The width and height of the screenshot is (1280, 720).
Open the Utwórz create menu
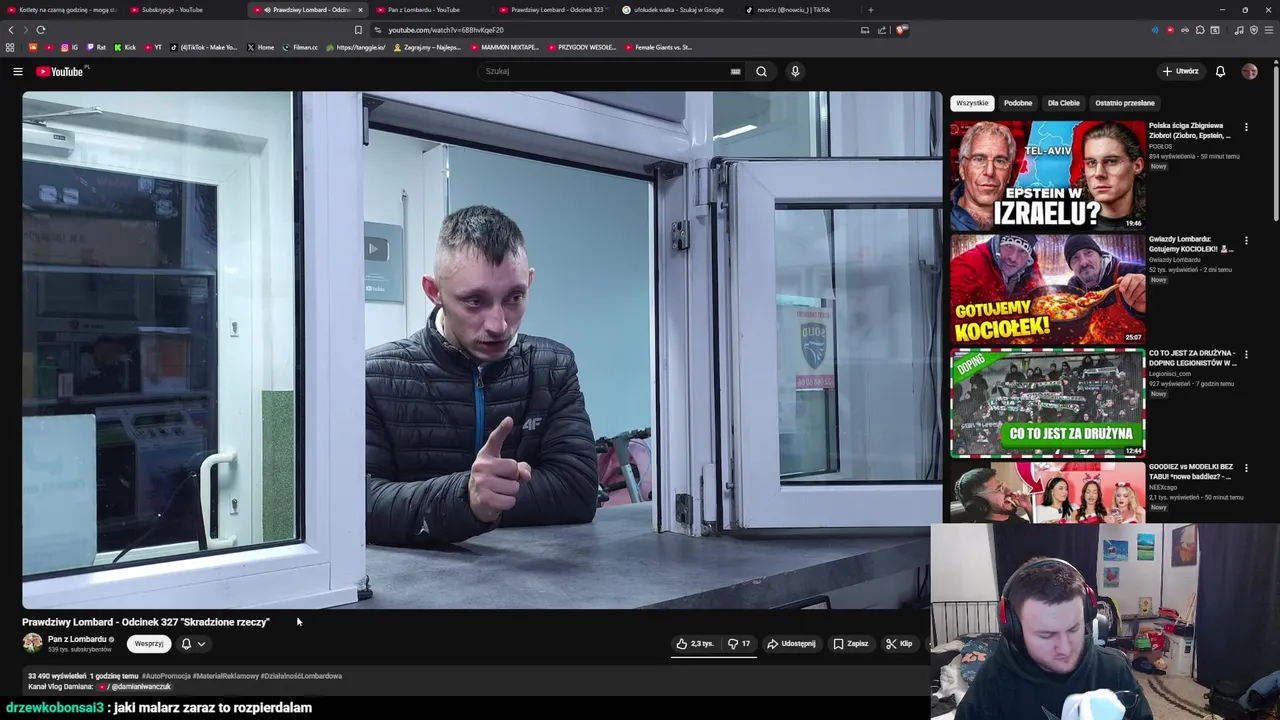pos(1180,71)
